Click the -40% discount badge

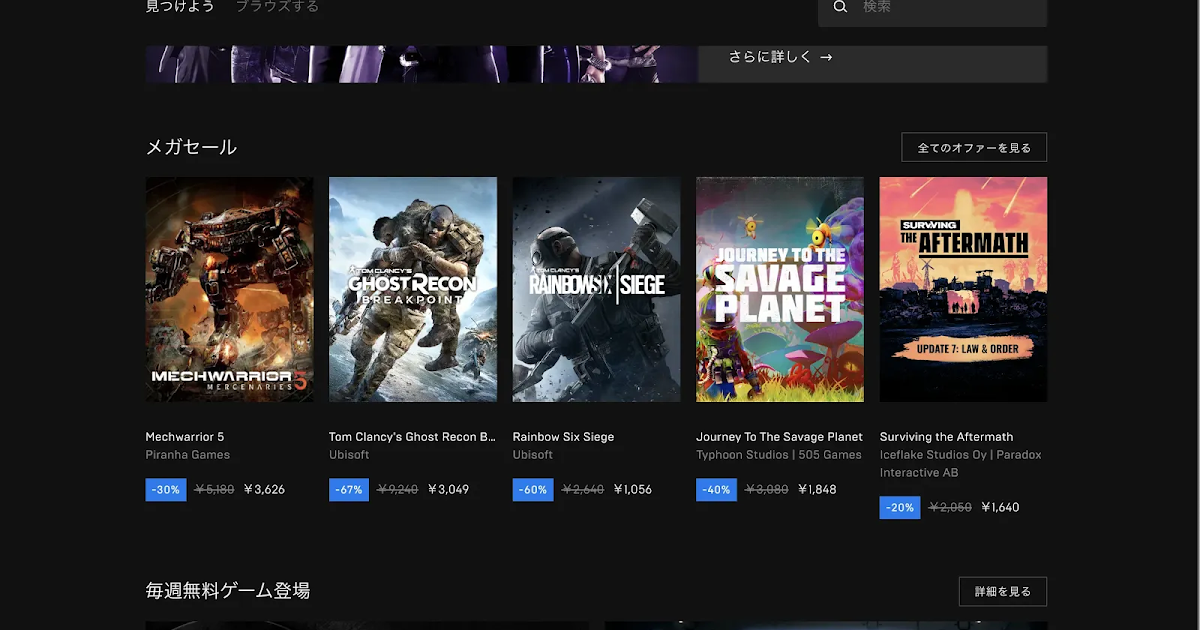[716, 490]
